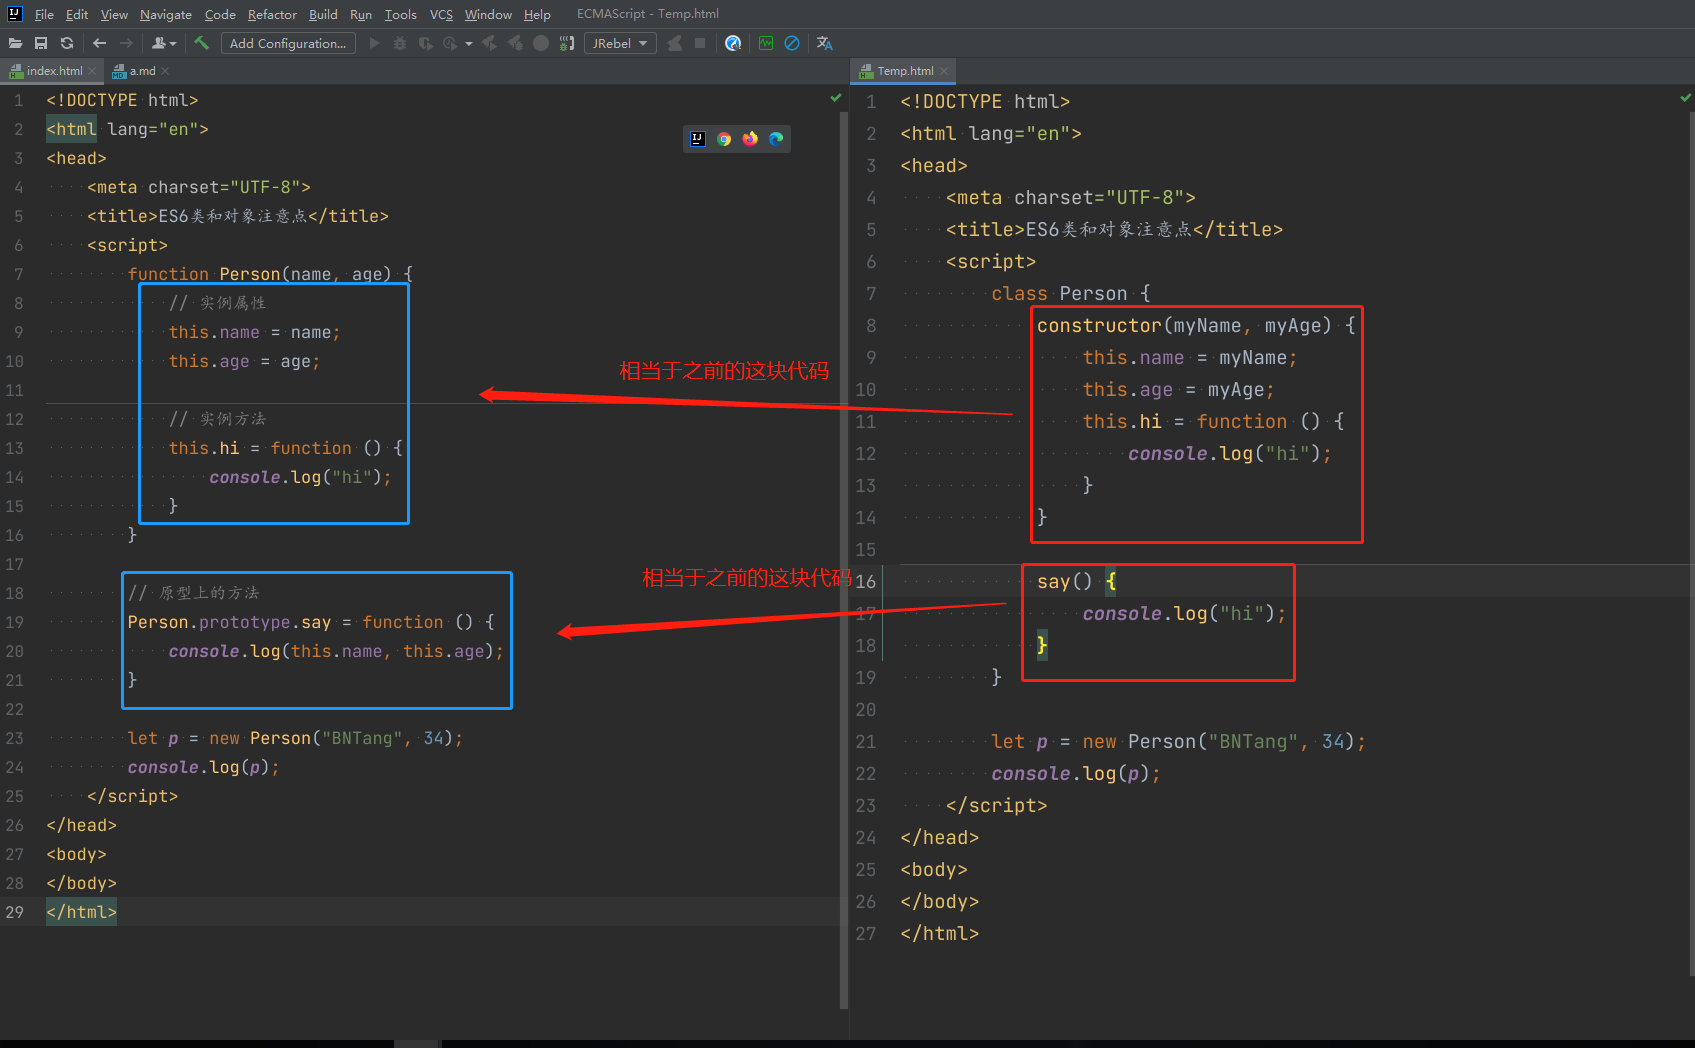Open the Build menu
This screenshot has height=1048, width=1695.
[x=323, y=14]
